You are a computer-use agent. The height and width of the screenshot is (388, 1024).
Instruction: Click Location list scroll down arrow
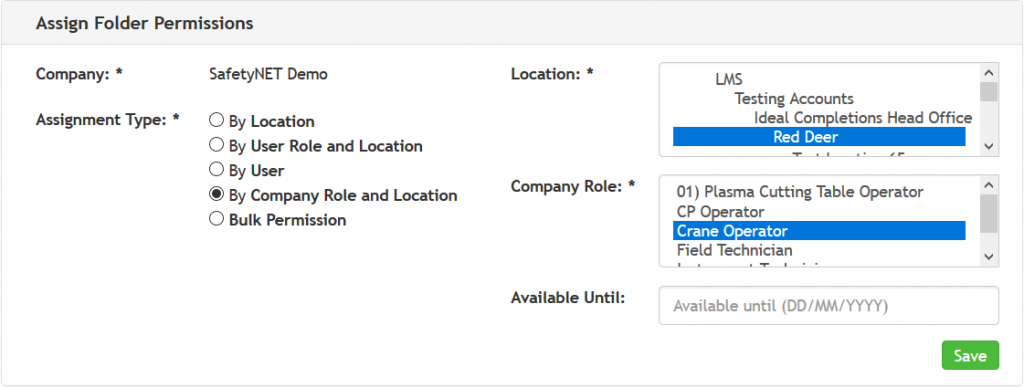(989, 146)
